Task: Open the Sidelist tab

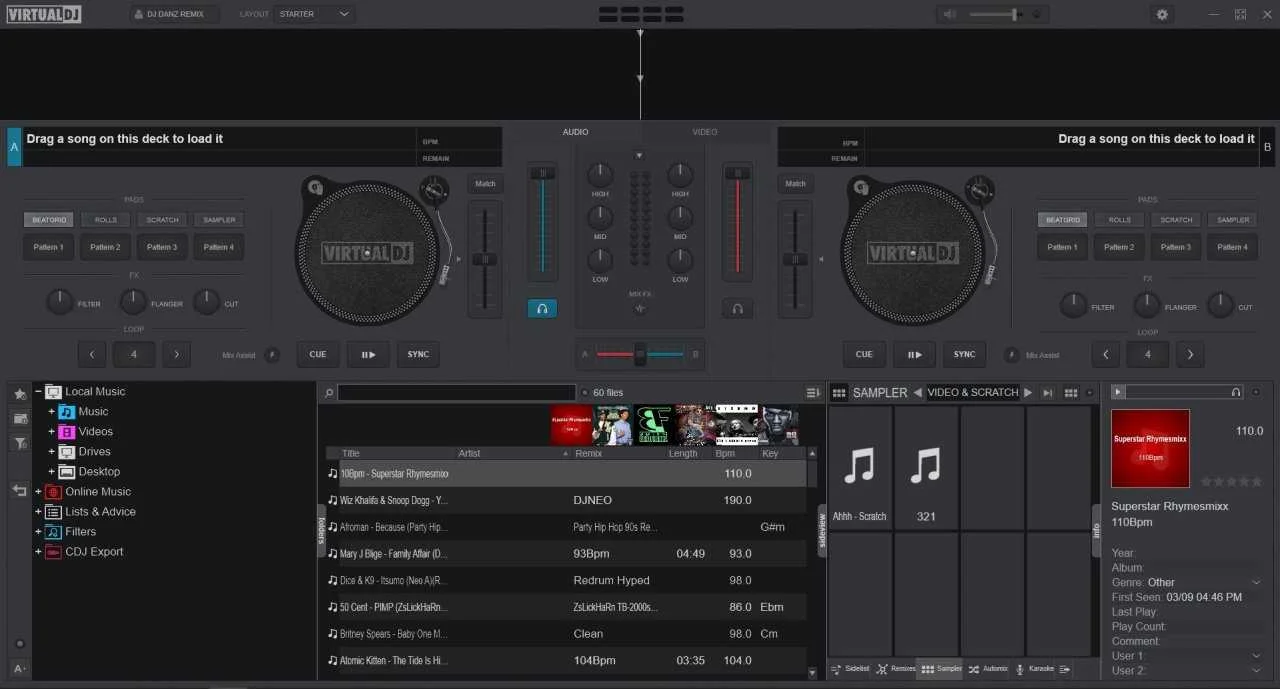Action: (850, 668)
